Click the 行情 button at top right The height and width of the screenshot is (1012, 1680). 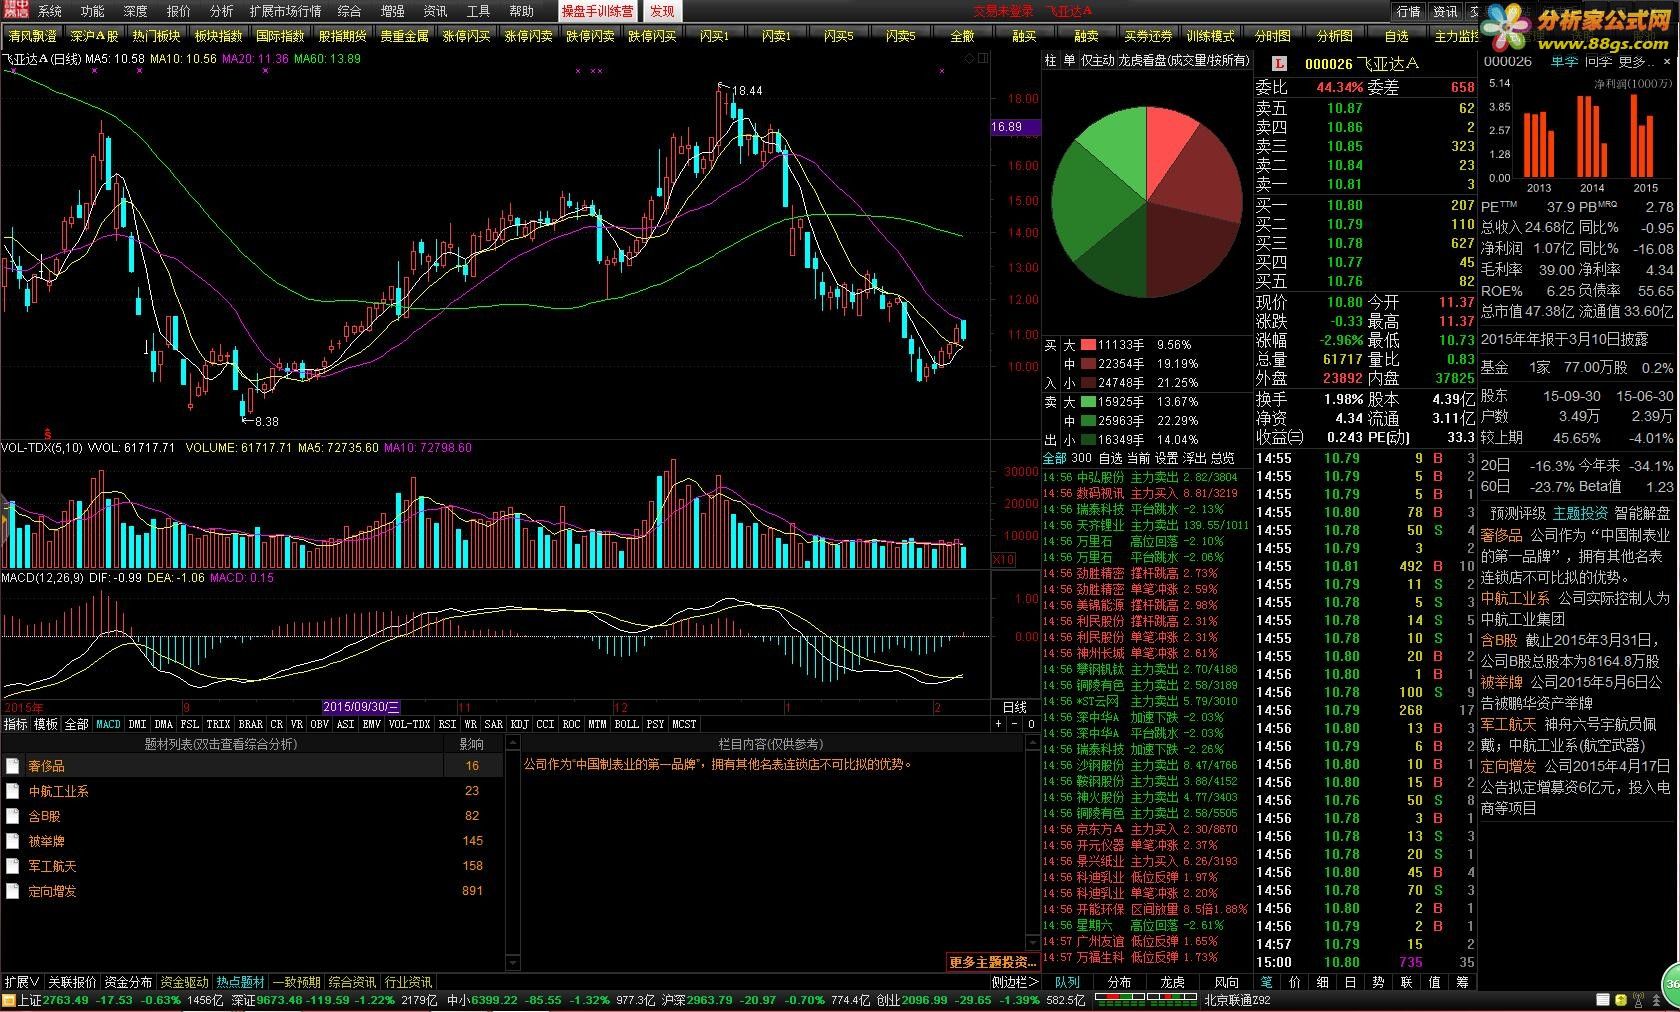pyautogui.click(x=1409, y=11)
